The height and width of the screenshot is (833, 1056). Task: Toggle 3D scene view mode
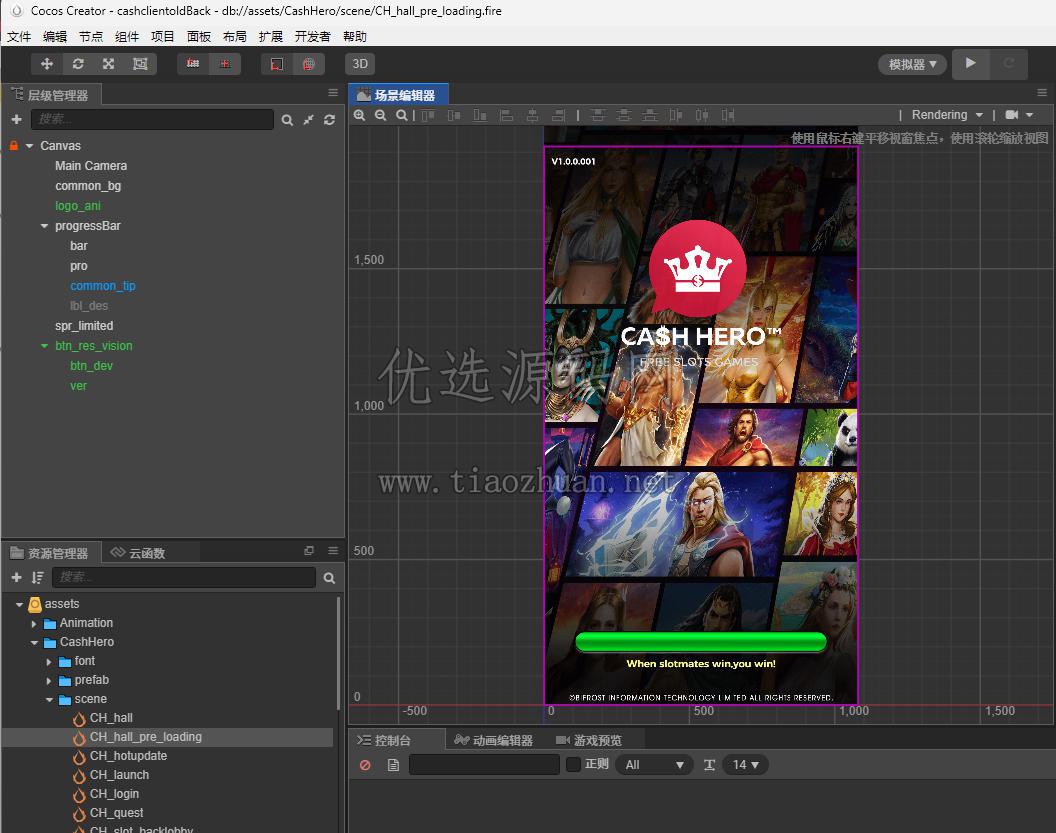[x=360, y=64]
